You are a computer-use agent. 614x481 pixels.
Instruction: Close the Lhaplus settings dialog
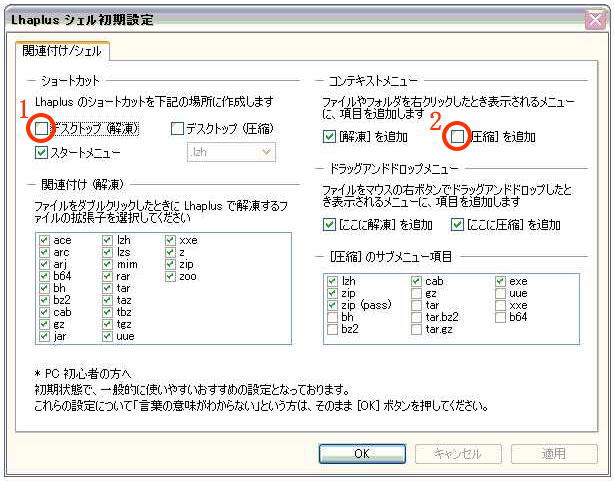(x=595, y=20)
